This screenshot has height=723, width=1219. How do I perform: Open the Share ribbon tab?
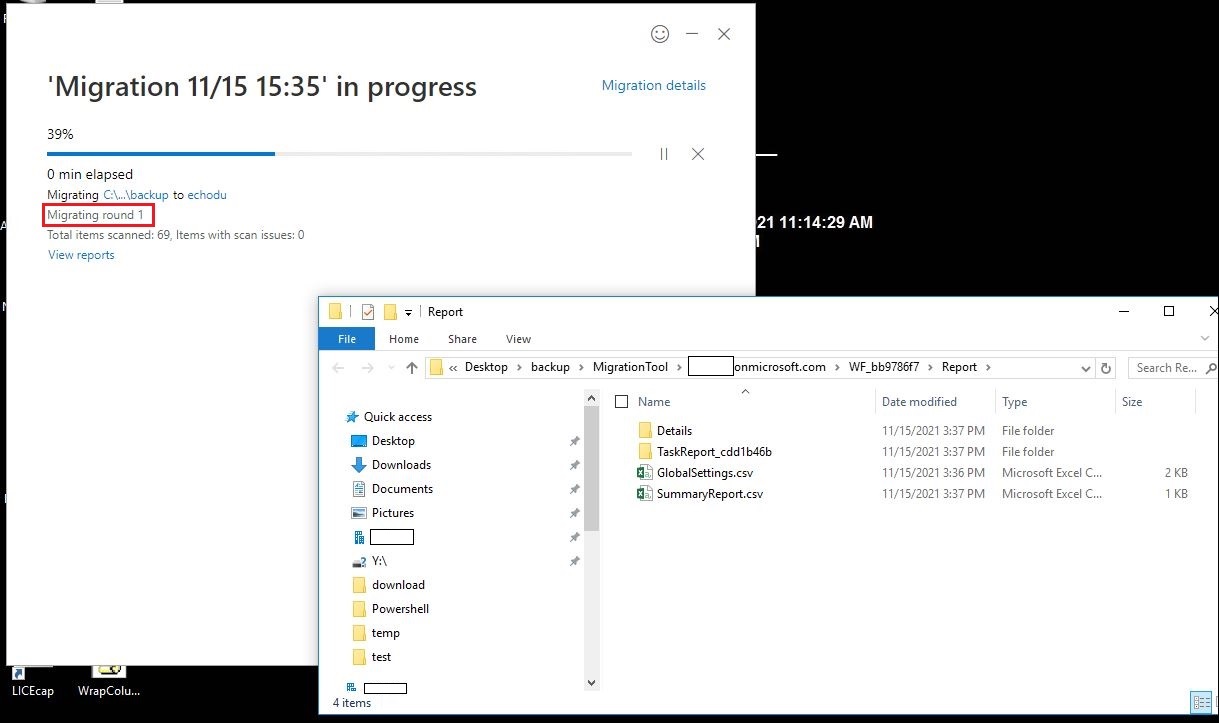point(461,339)
